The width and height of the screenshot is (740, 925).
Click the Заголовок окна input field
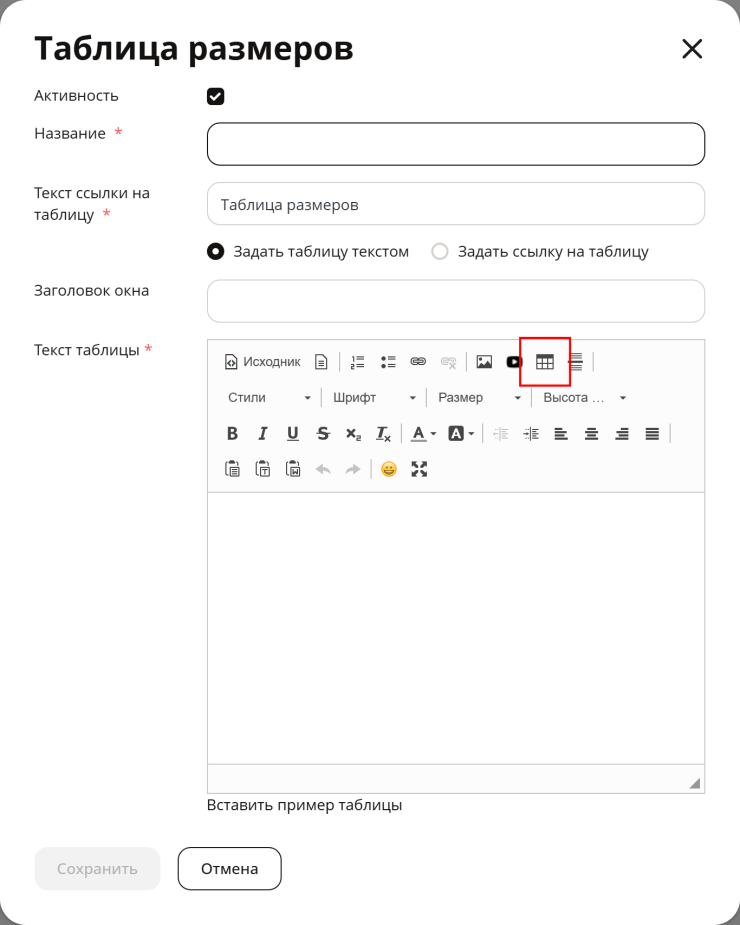(x=456, y=301)
